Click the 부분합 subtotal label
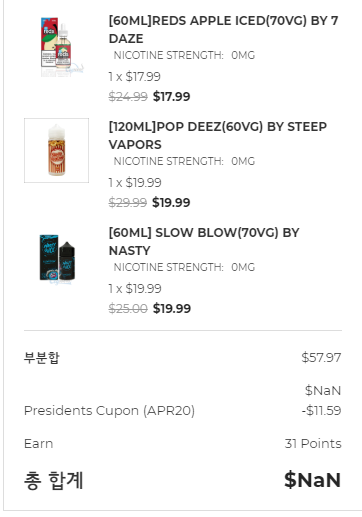 (x=42, y=358)
